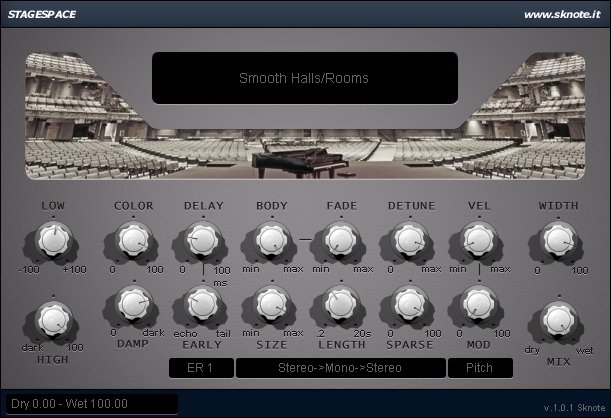Change the Stereo->Mono->Stereo routing mode
The height and width of the screenshot is (418, 611).
pyautogui.click(x=341, y=368)
